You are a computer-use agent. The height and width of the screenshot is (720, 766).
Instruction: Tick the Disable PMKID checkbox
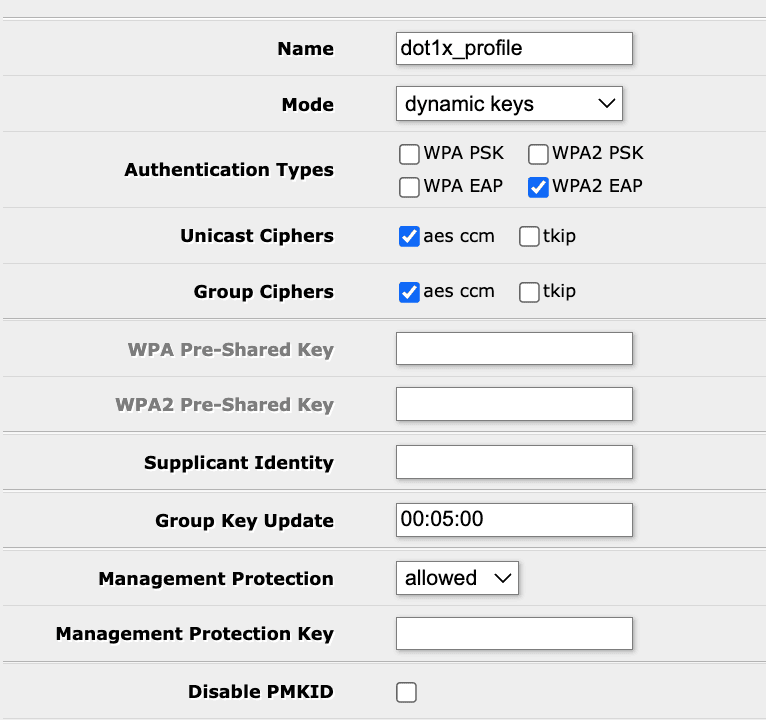(406, 692)
